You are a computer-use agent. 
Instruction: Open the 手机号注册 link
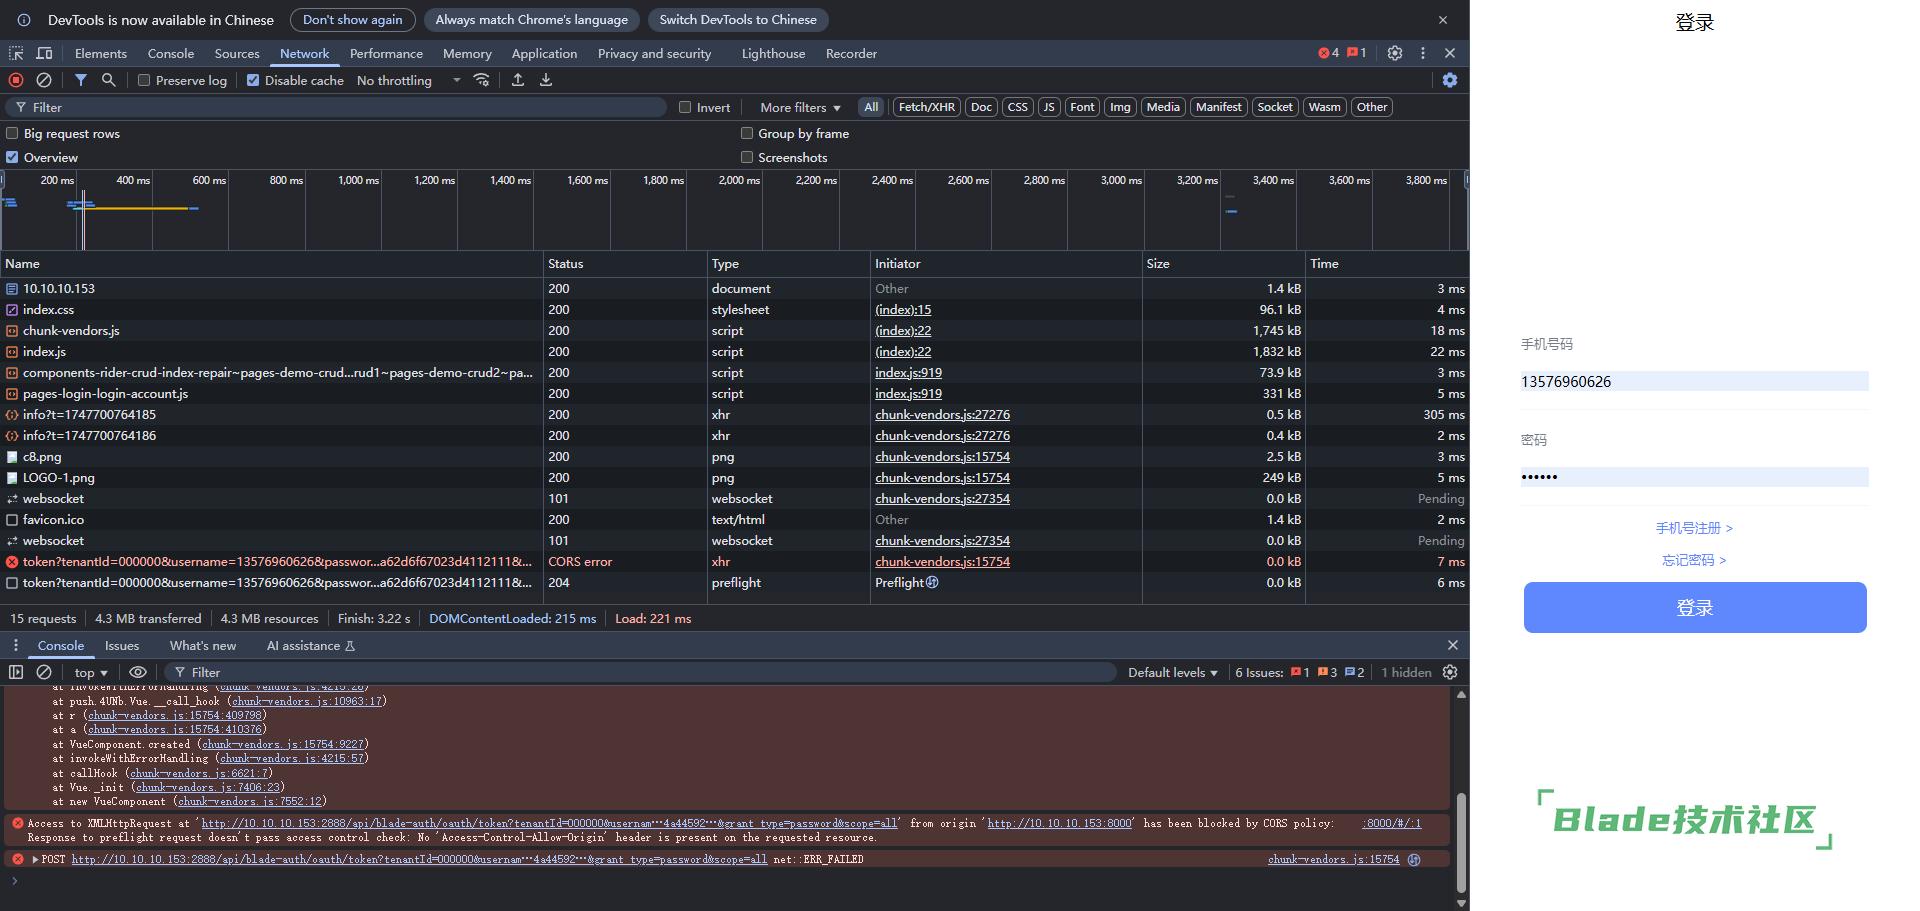pos(1694,528)
